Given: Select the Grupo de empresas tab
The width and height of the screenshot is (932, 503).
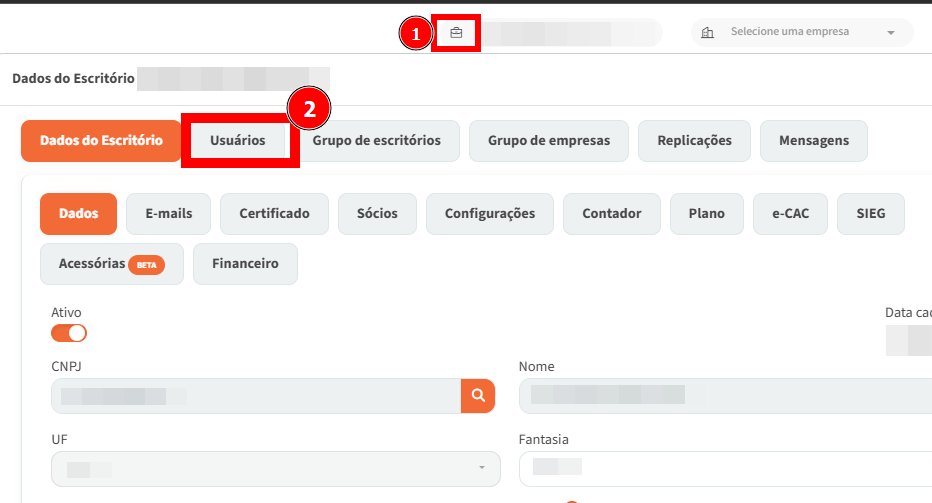Looking at the screenshot, I should pos(548,141).
